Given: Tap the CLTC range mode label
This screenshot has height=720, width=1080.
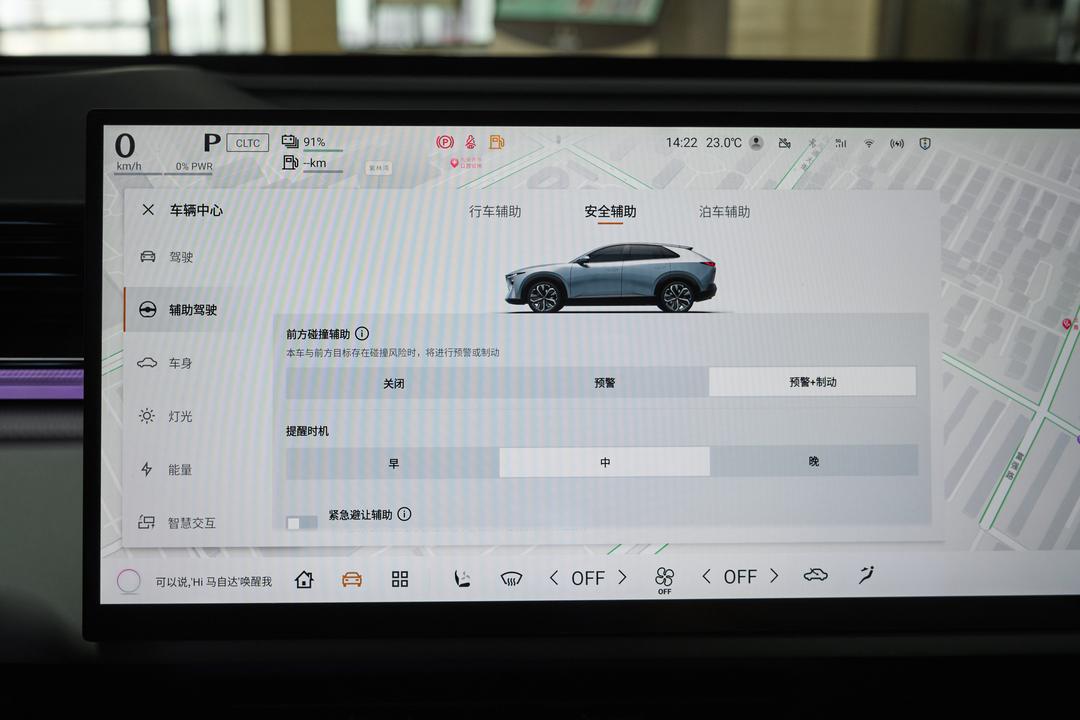Looking at the screenshot, I should 247,143.
